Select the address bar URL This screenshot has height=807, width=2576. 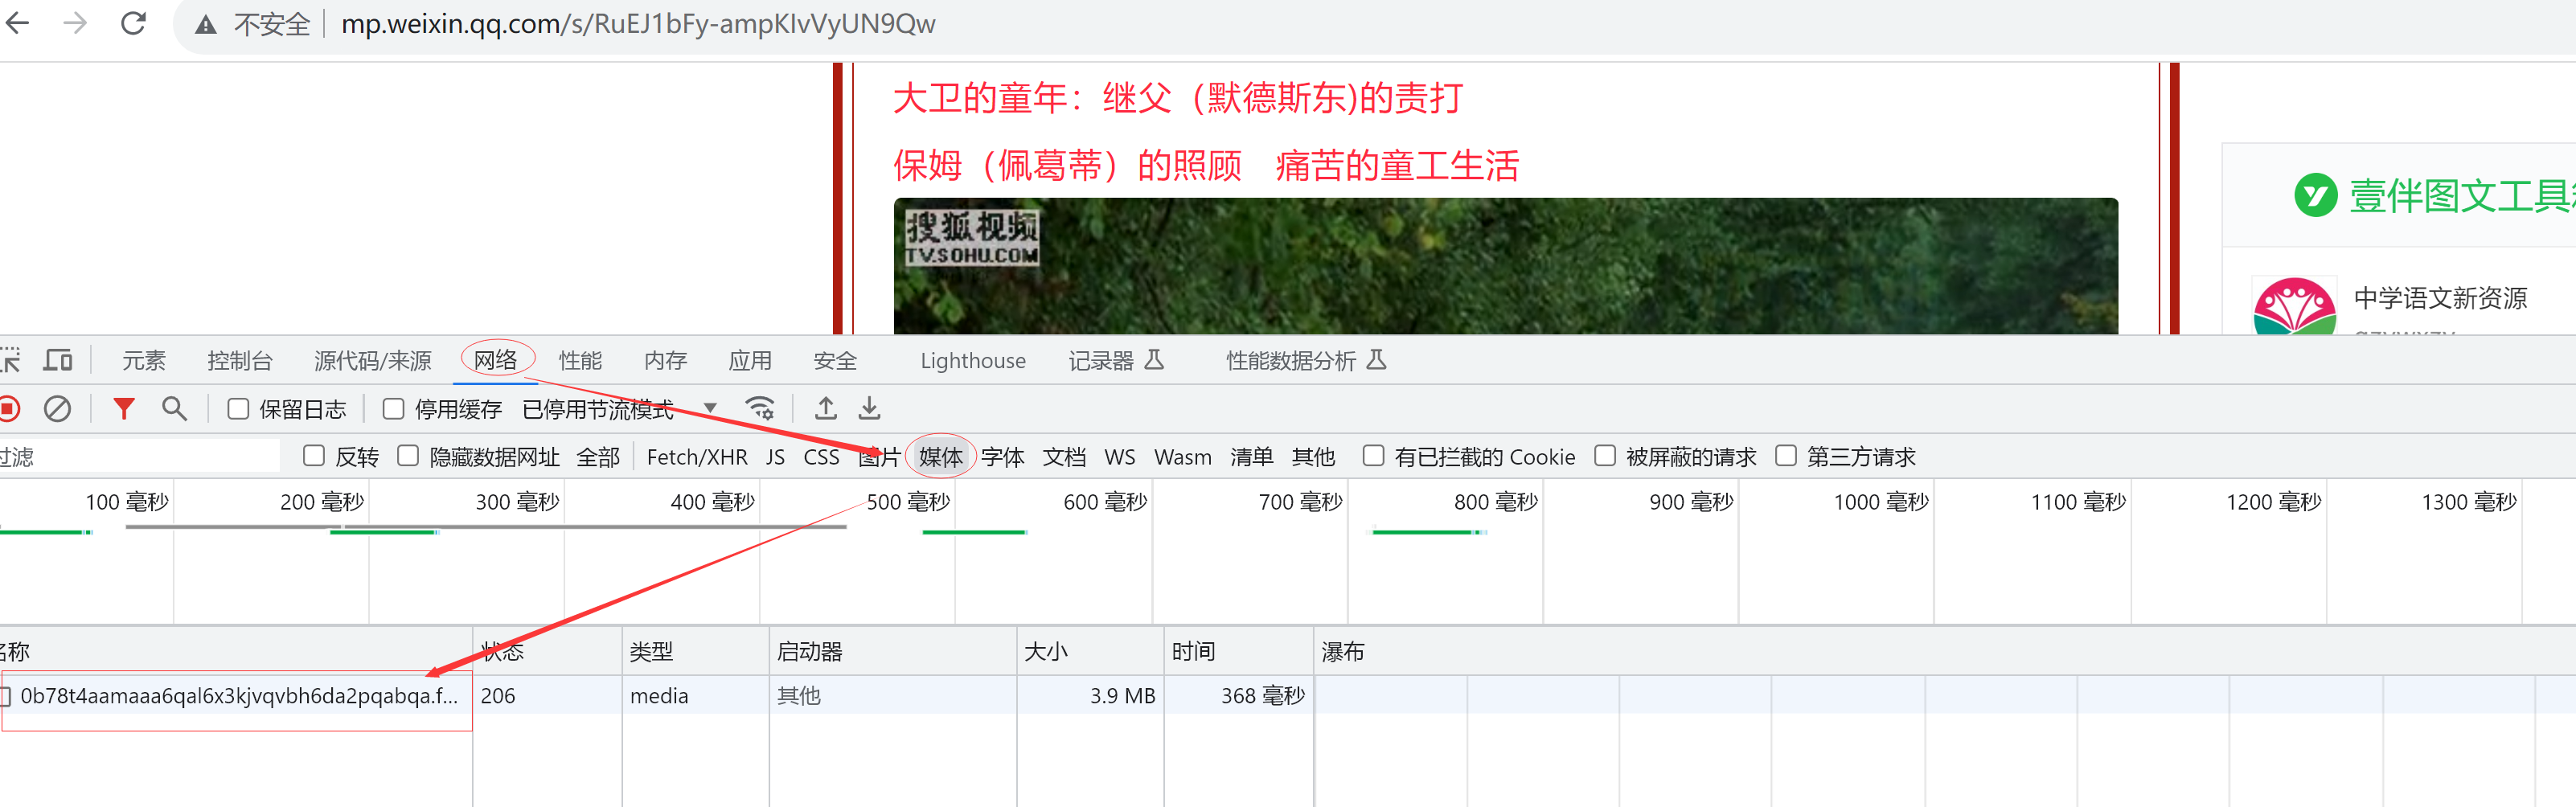(x=638, y=24)
